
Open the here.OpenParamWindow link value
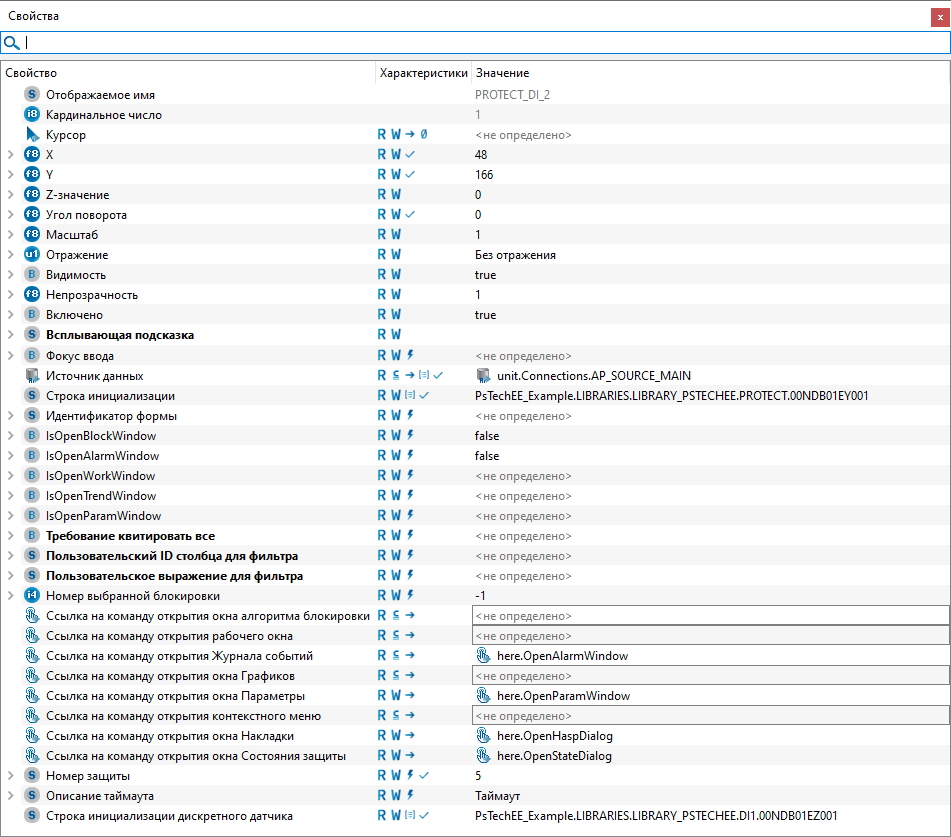coord(563,696)
